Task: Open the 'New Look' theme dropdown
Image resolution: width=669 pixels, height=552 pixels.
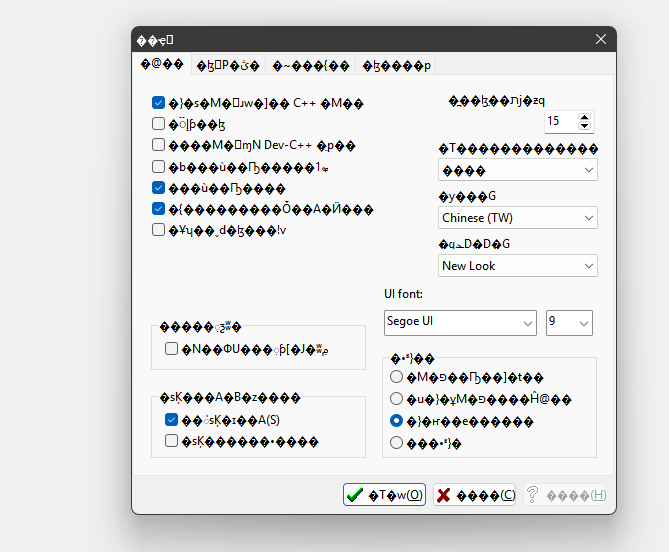Action: coord(518,265)
